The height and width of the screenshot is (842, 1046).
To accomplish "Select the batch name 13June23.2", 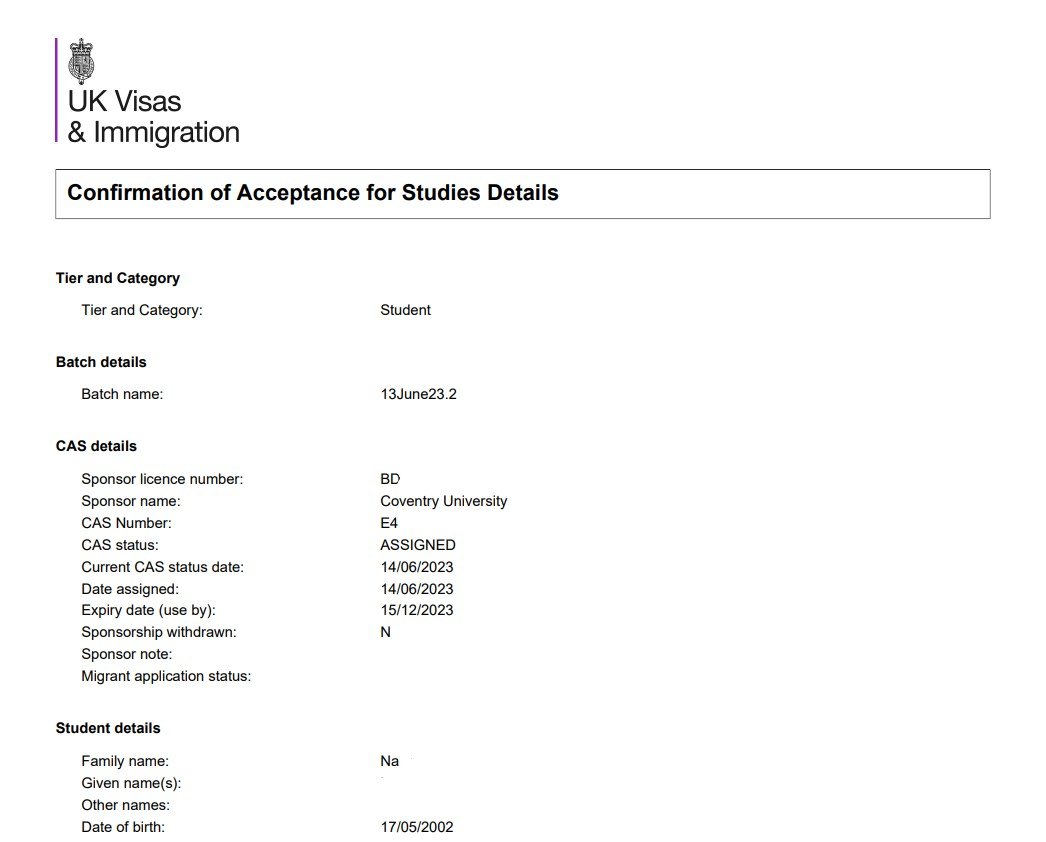I will (418, 394).
